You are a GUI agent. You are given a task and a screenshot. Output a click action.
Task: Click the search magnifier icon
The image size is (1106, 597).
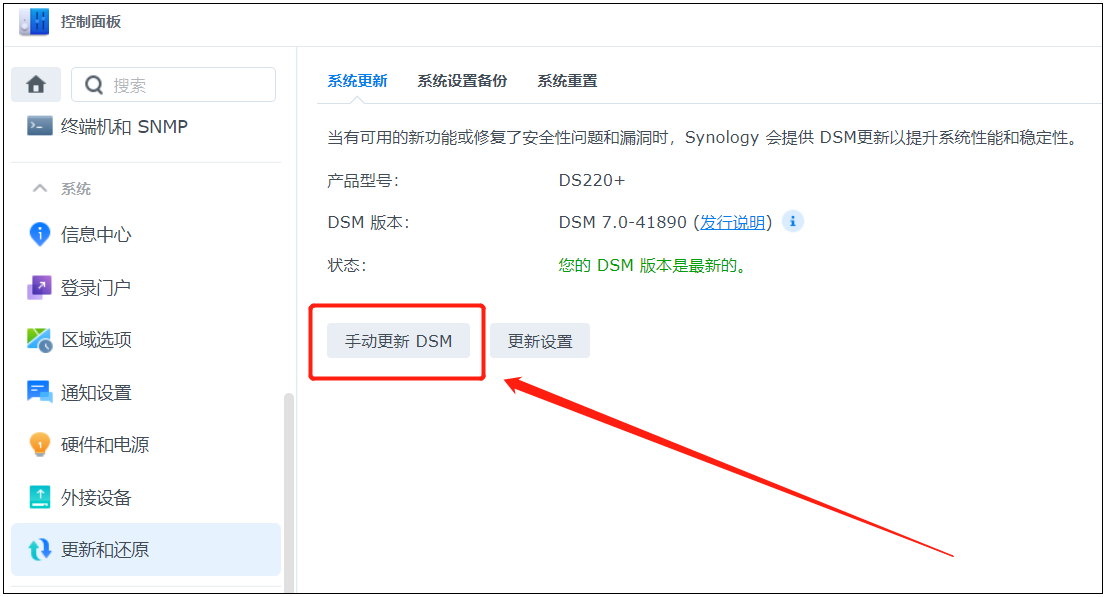pyautogui.click(x=94, y=85)
